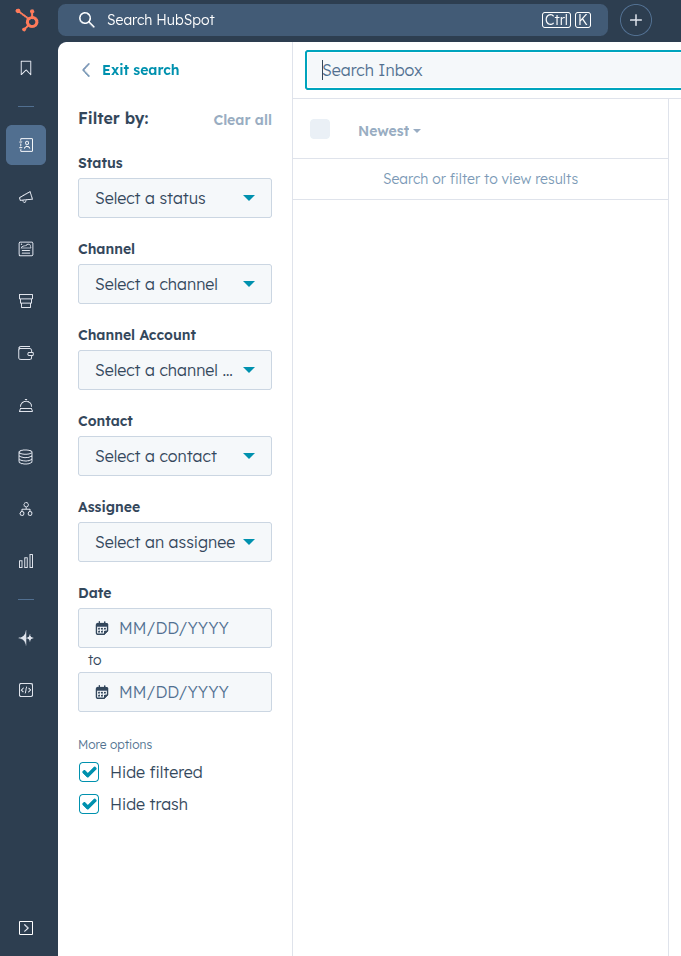Viewport: 681px width, 956px height.
Task: Open the Select a status dropdown
Action: pos(174,198)
